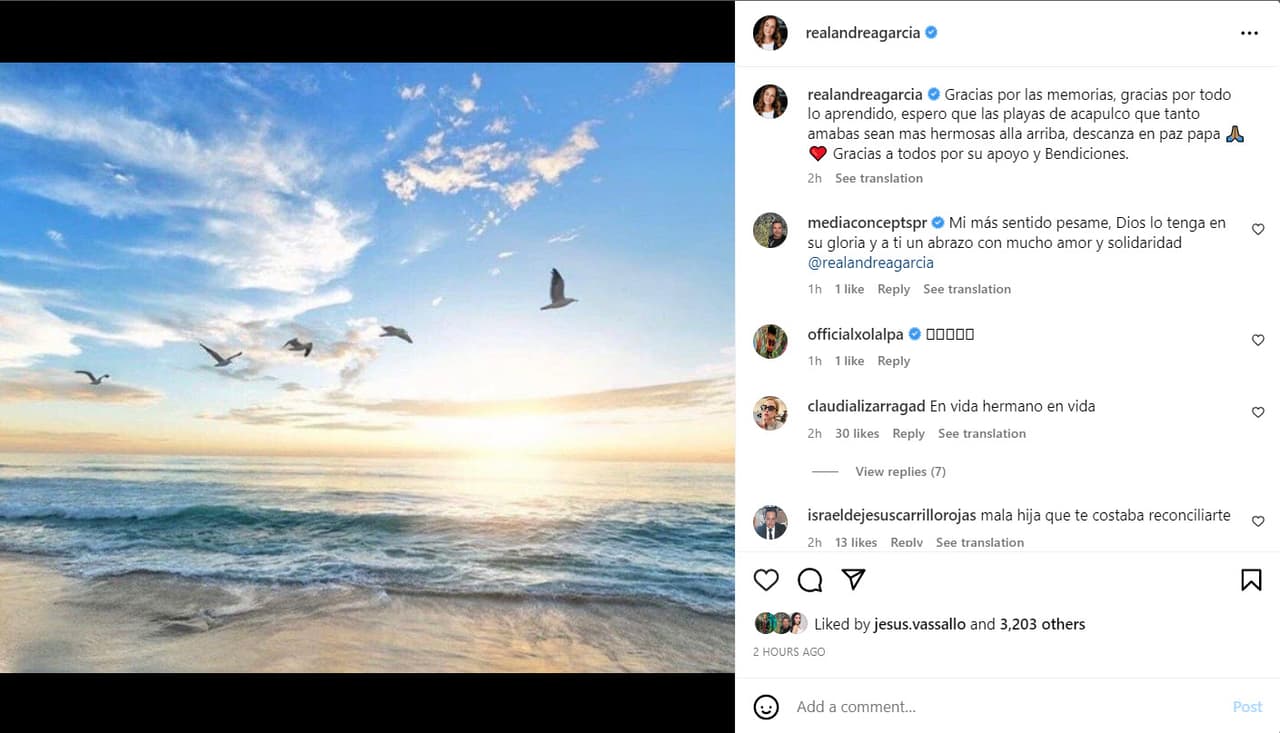The image size is (1280, 733).
Task: Click realandreagarcia's circular profile picture
Action: 770,32
